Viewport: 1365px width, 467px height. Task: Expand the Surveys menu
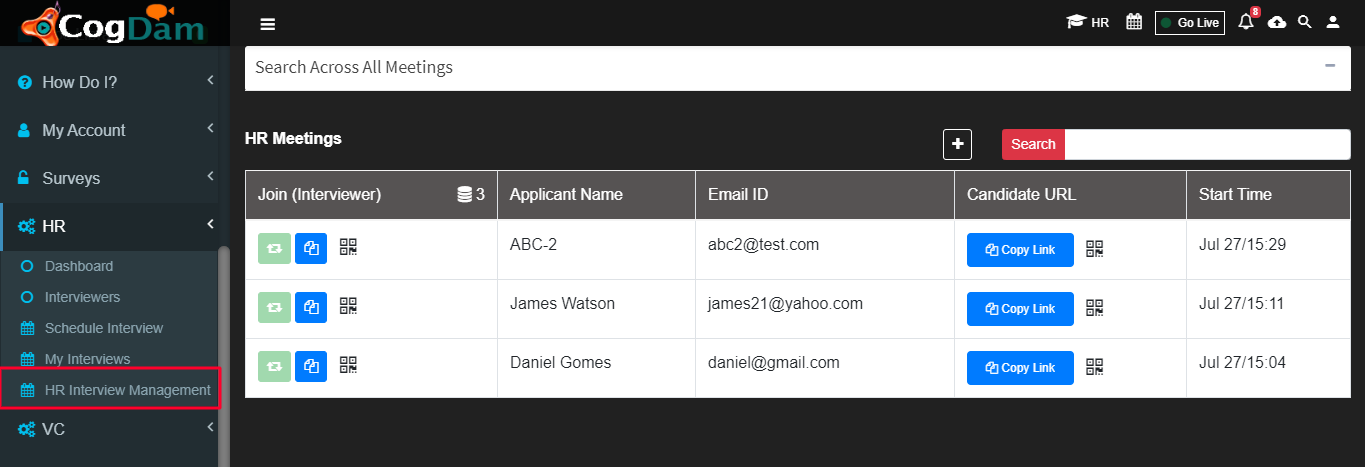(x=115, y=178)
